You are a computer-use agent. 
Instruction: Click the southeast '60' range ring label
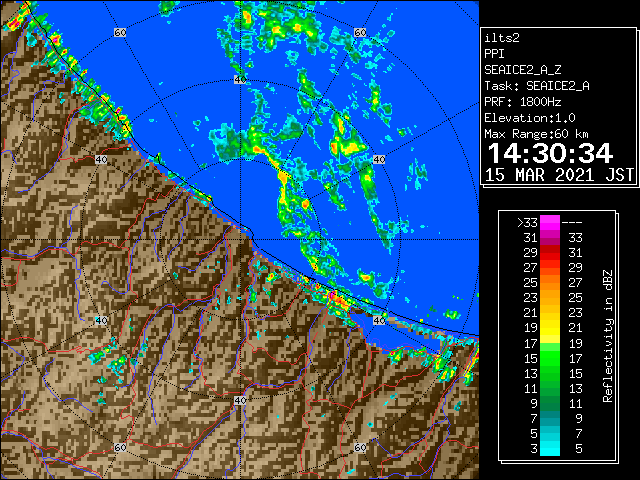click(360, 447)
